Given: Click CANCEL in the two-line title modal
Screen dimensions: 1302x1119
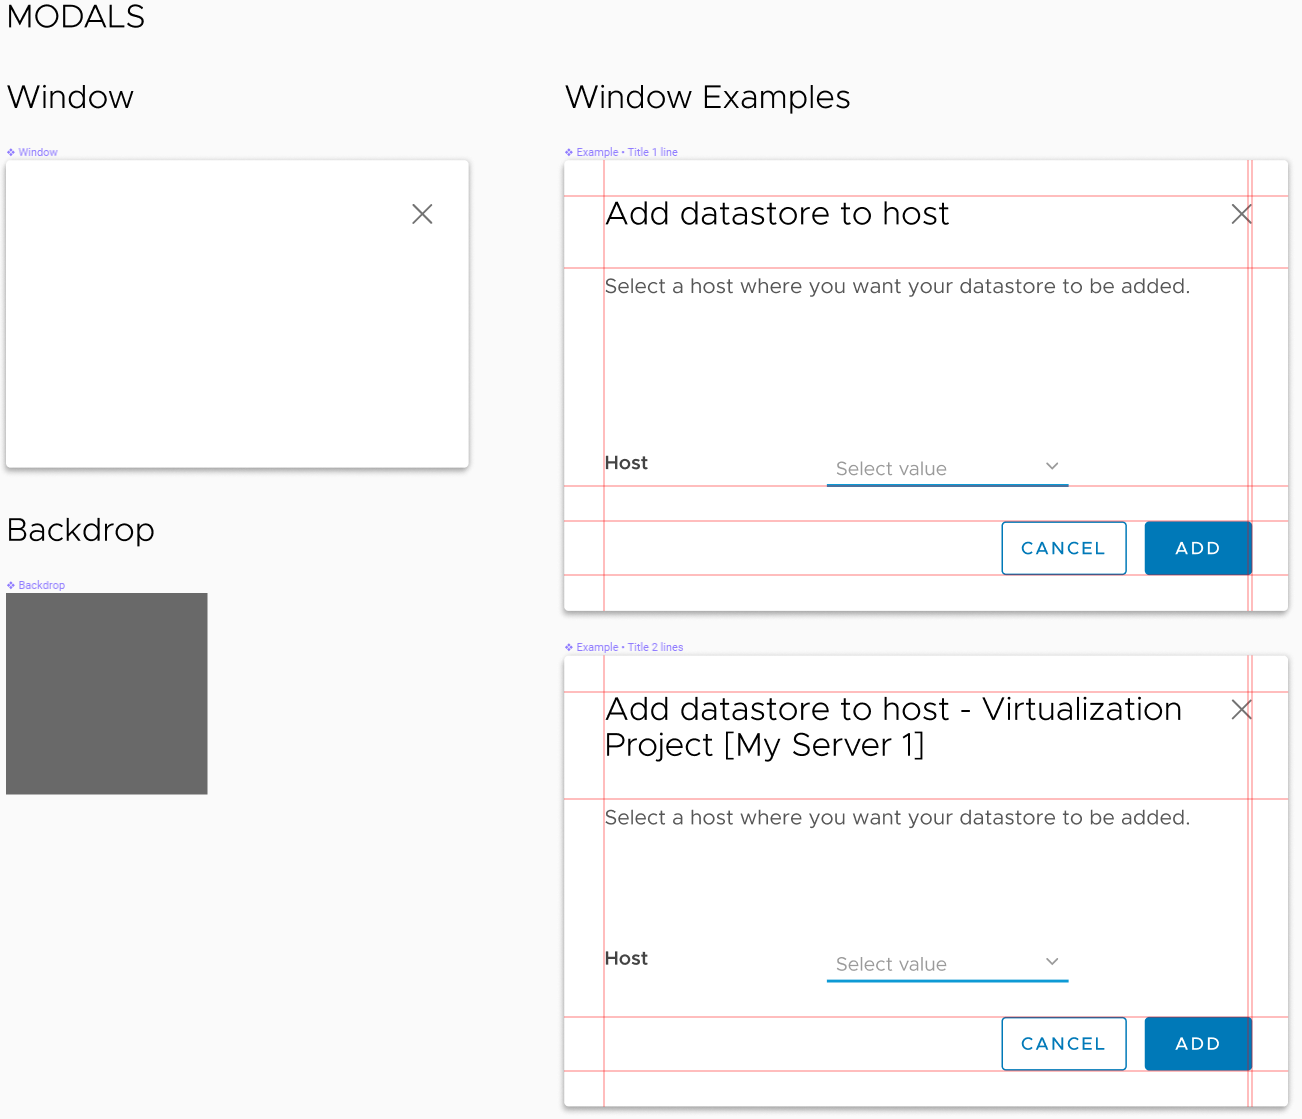Looking at the screenshot, I should [x=1064, y=1044].
